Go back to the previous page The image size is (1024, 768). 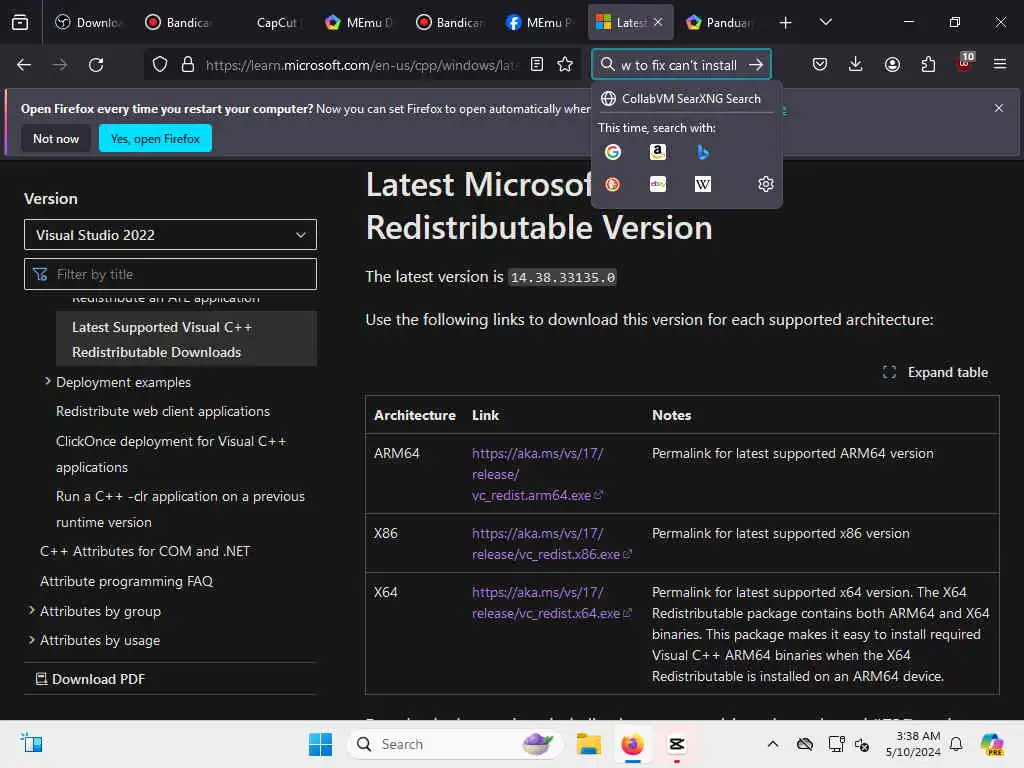(24, 65)
